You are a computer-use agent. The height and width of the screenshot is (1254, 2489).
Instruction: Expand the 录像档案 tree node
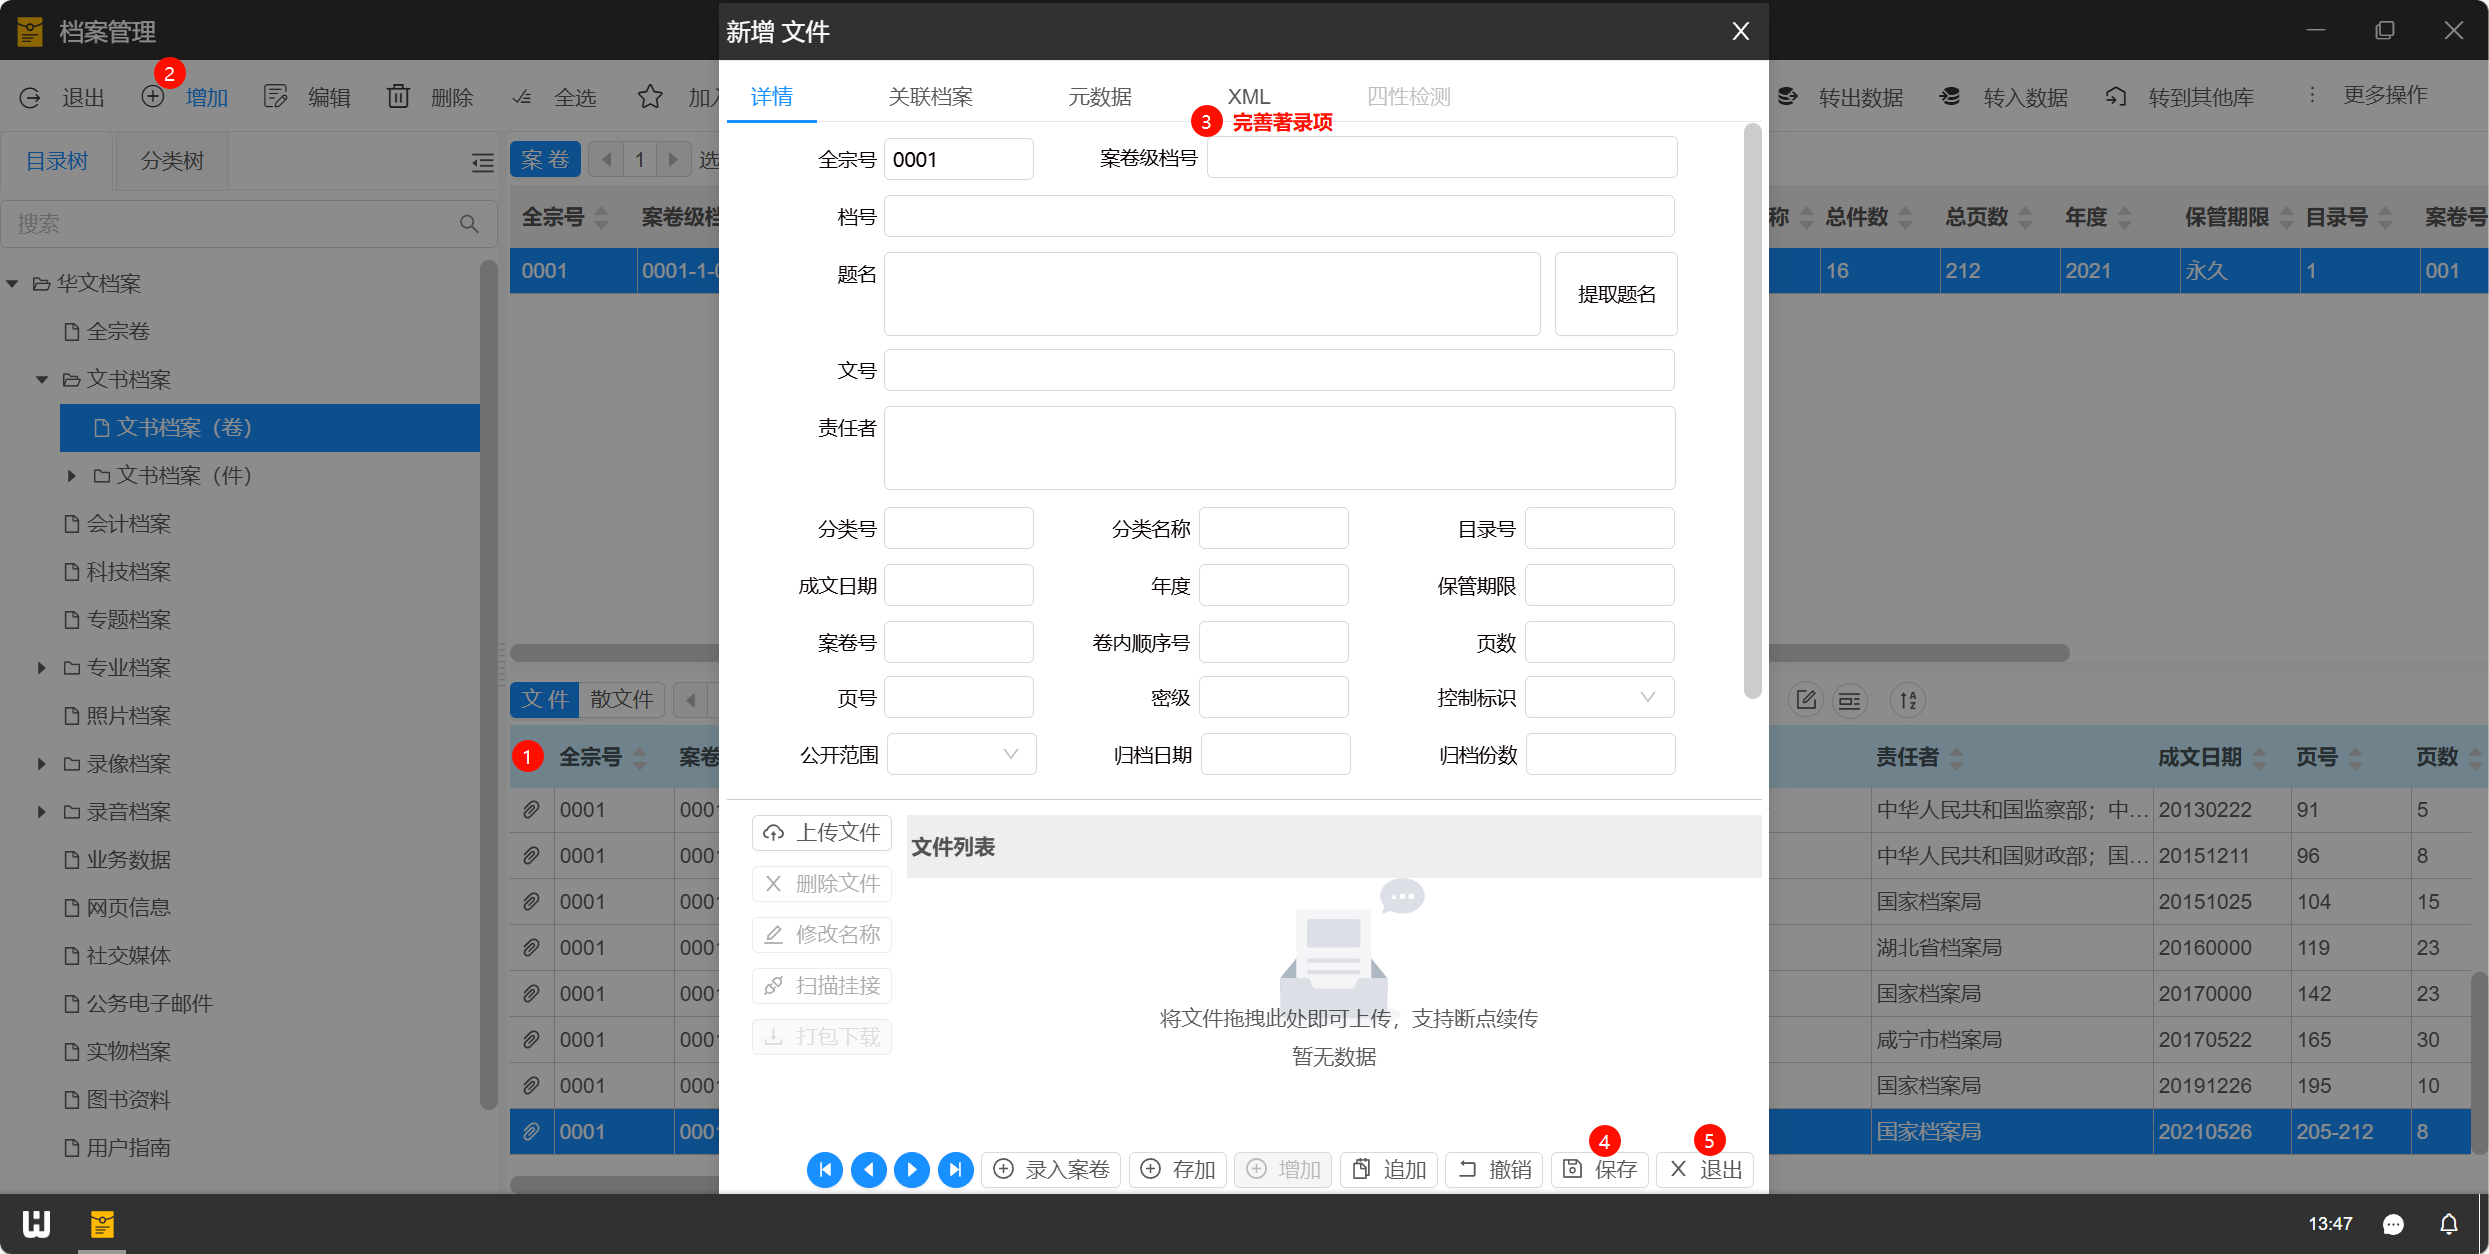click(x=42, y=764)
